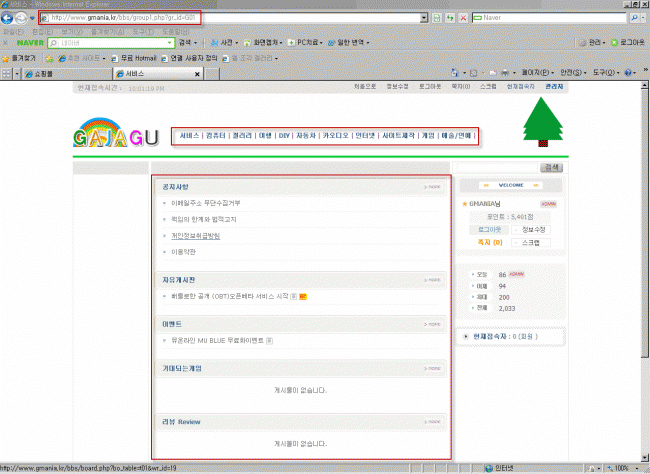The width and height of the screenshot is (650, 474).
Task: Click the Naver search box at top right
Action: tap(549, 18)
